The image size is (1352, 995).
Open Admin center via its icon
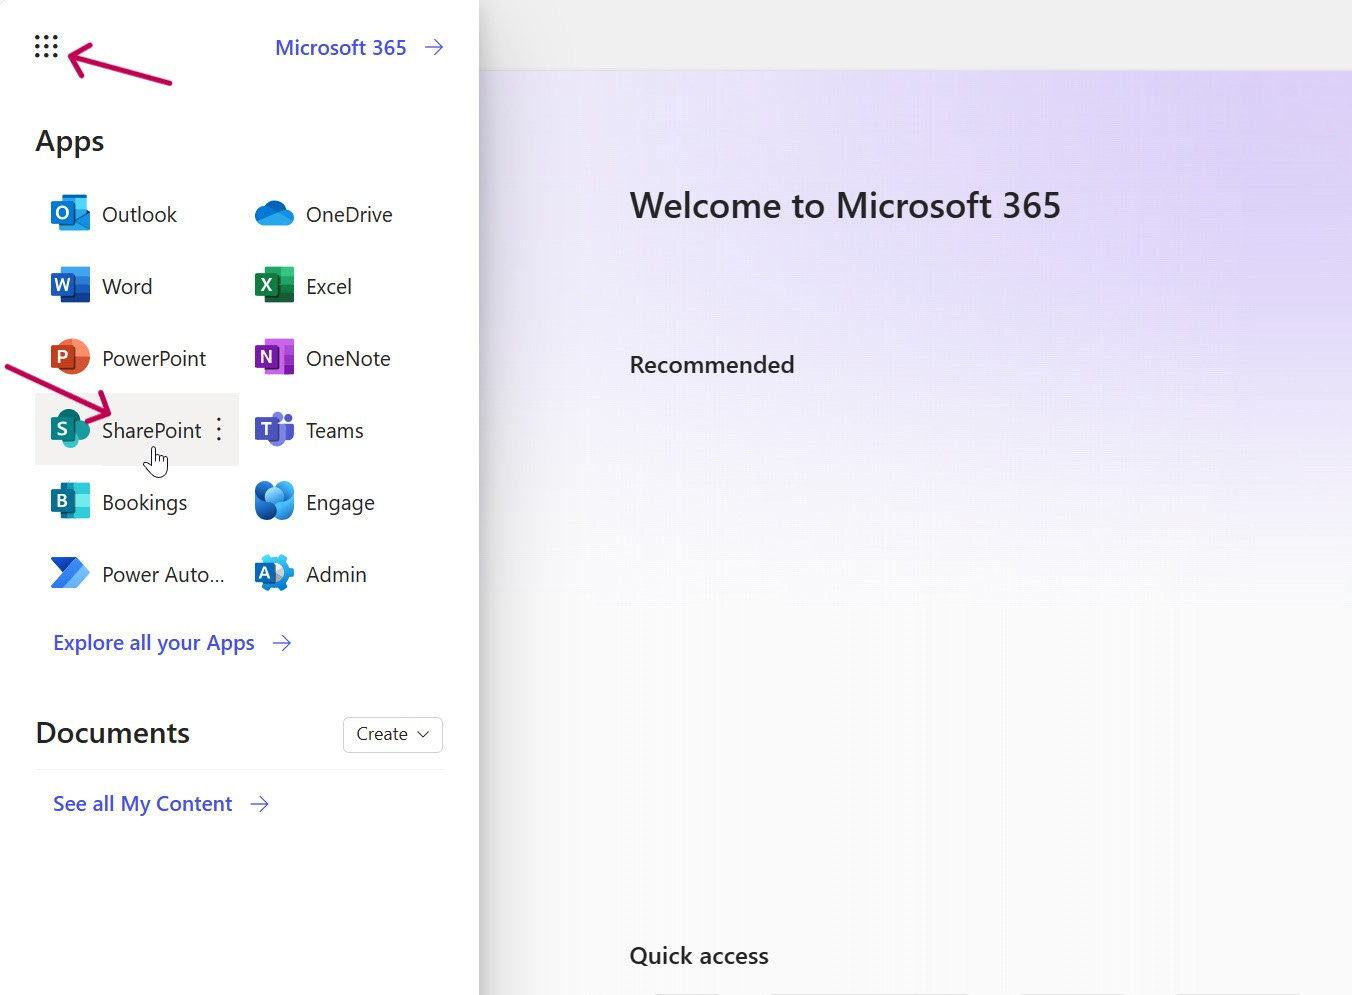coord(274,573)
